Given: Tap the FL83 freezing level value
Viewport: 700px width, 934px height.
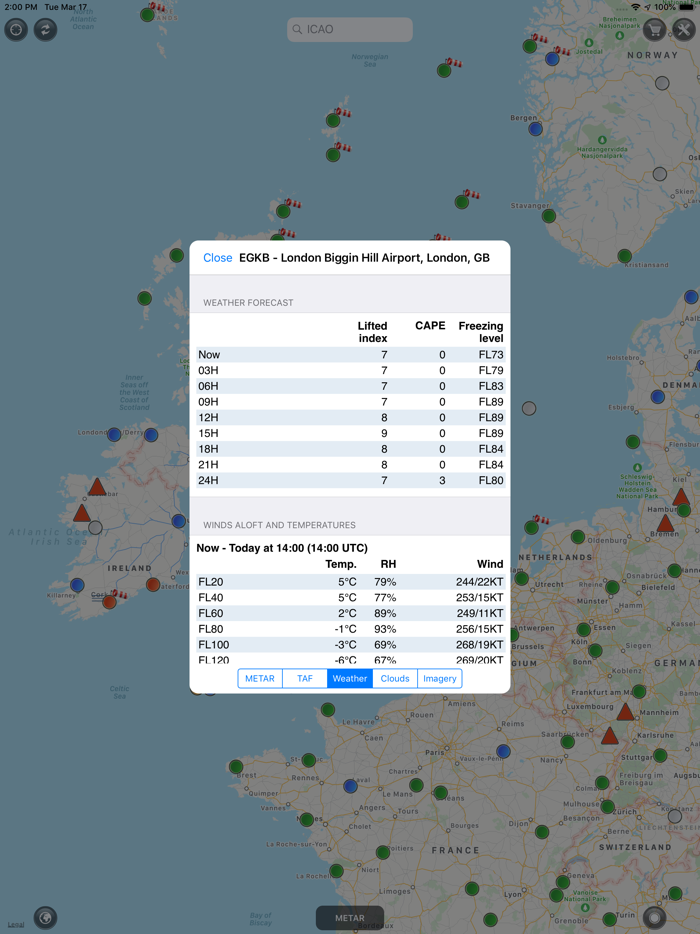Looking at the screenshot, I should tap(491, 386).
